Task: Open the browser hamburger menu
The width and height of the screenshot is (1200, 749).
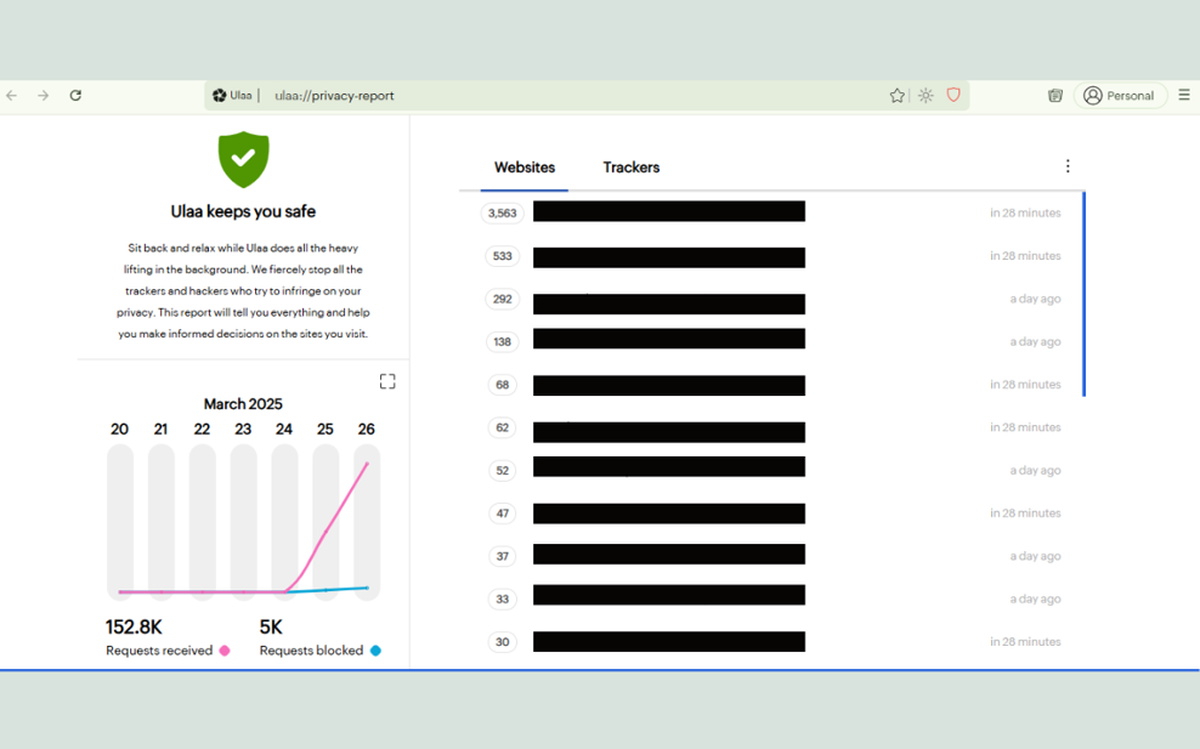Action: [1185, 96]
